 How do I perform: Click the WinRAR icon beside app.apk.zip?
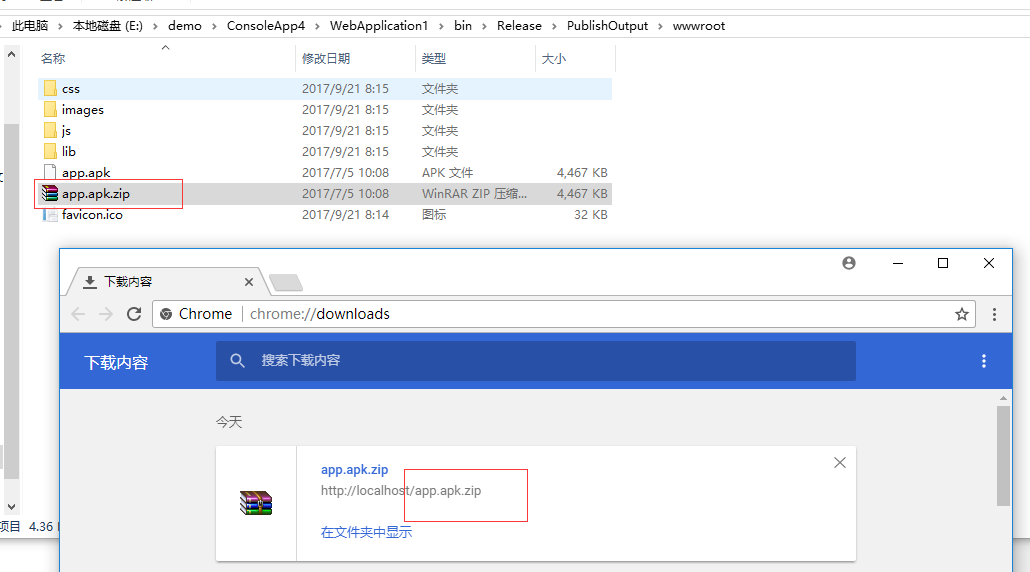50,194
